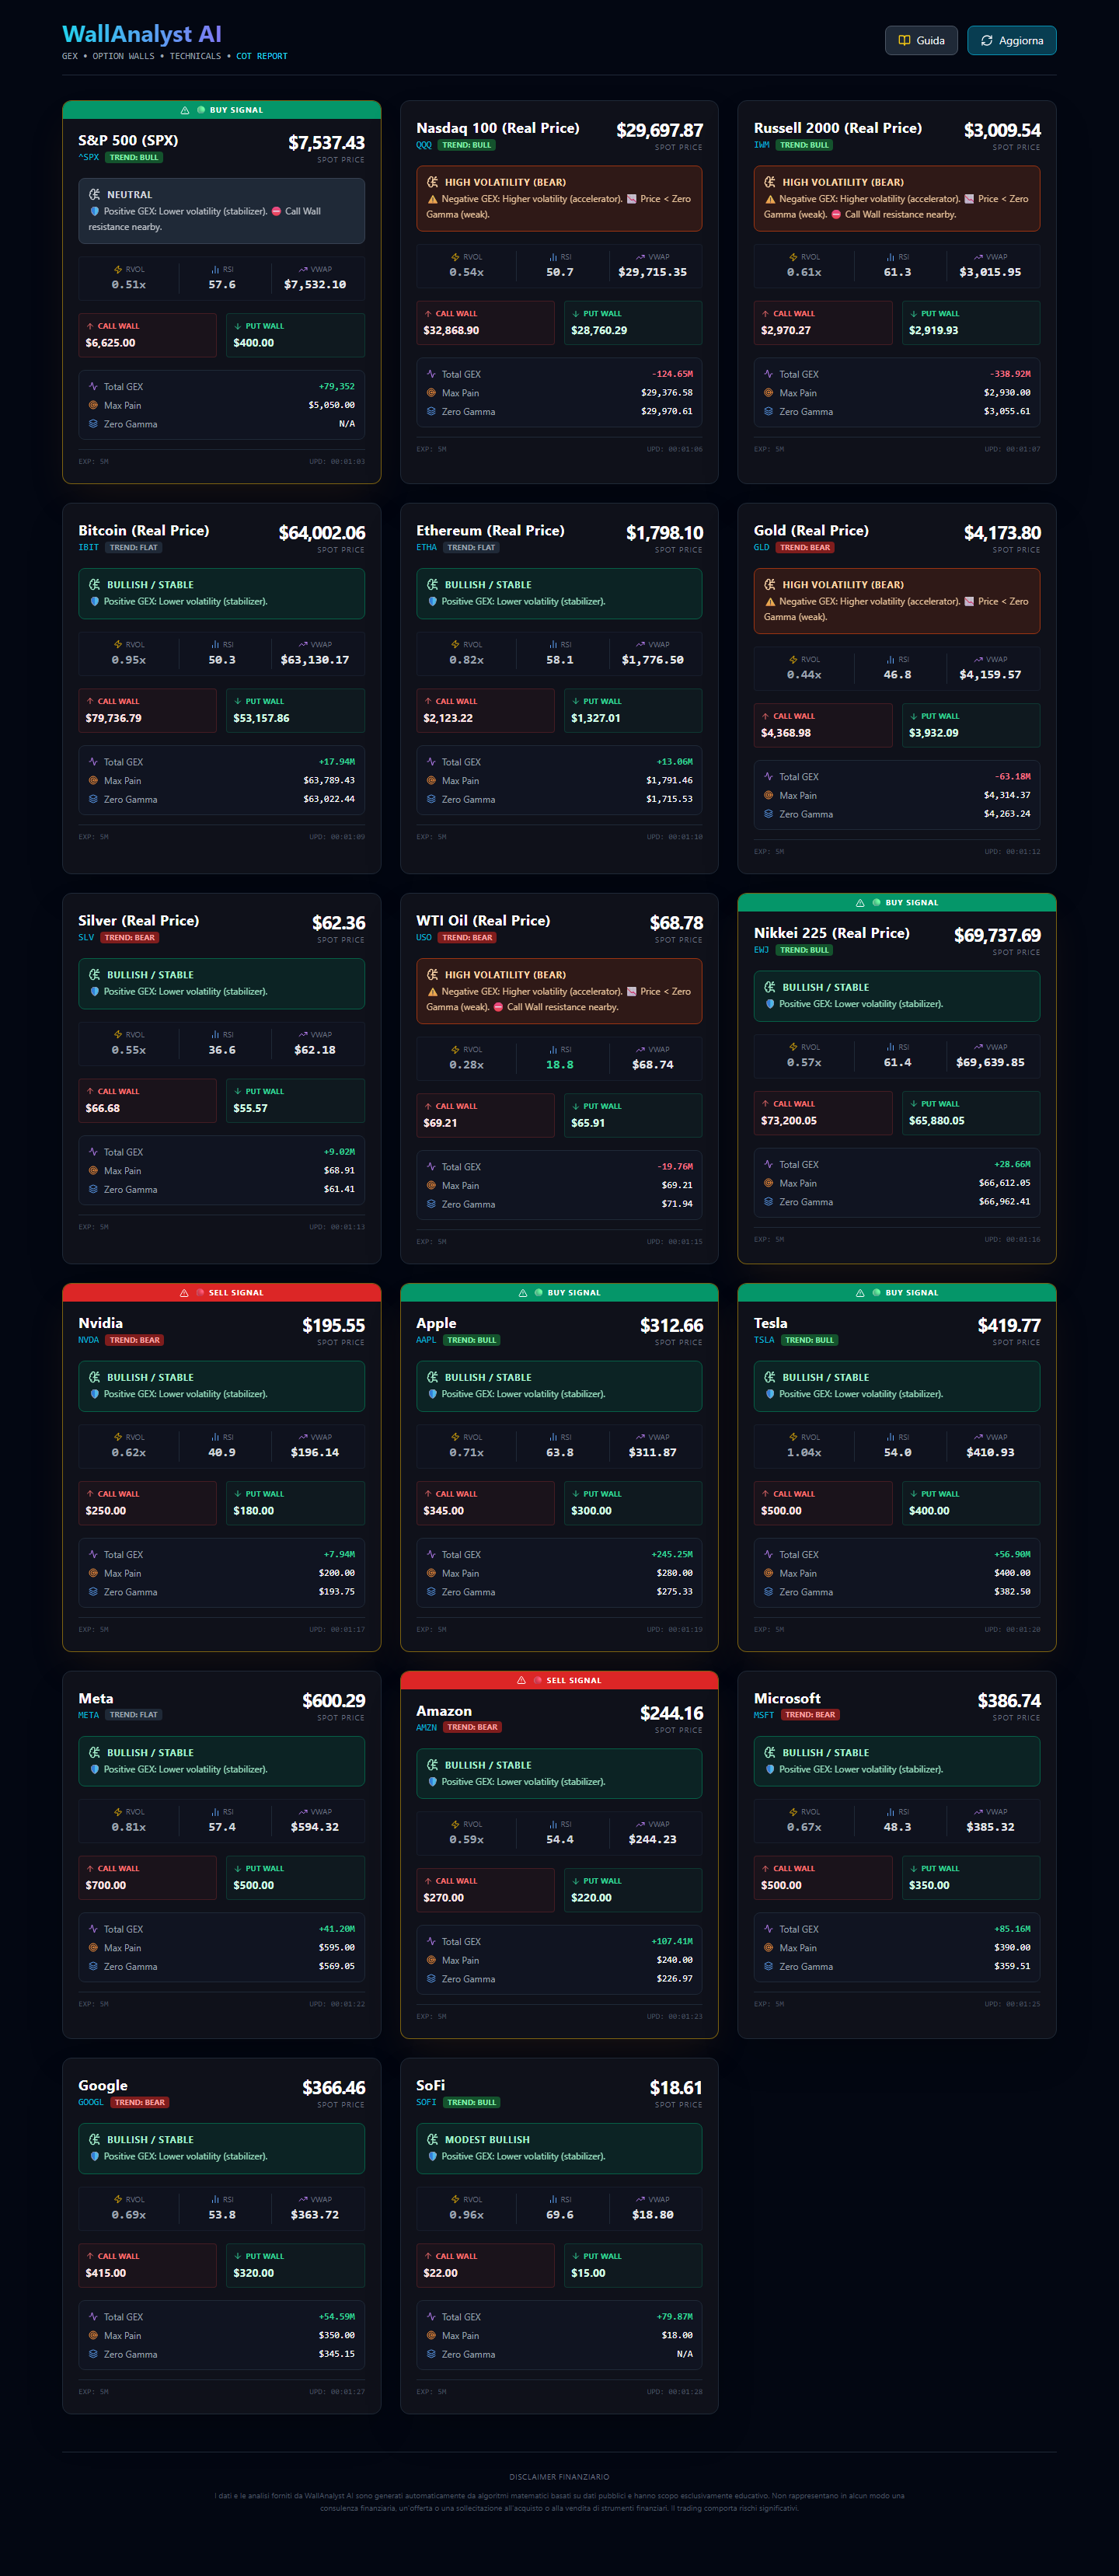Click the Aggiorna refresh button
The width and height of the screenshot is (1119, 2576).
[1011, 40]
